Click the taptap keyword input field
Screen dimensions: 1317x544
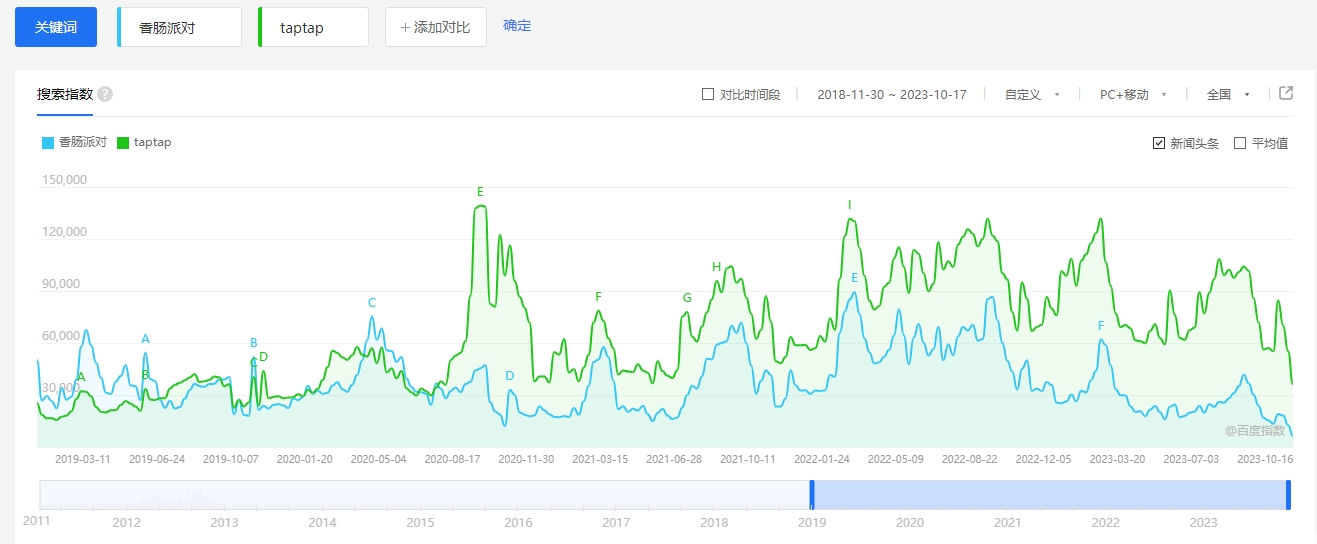314,27
